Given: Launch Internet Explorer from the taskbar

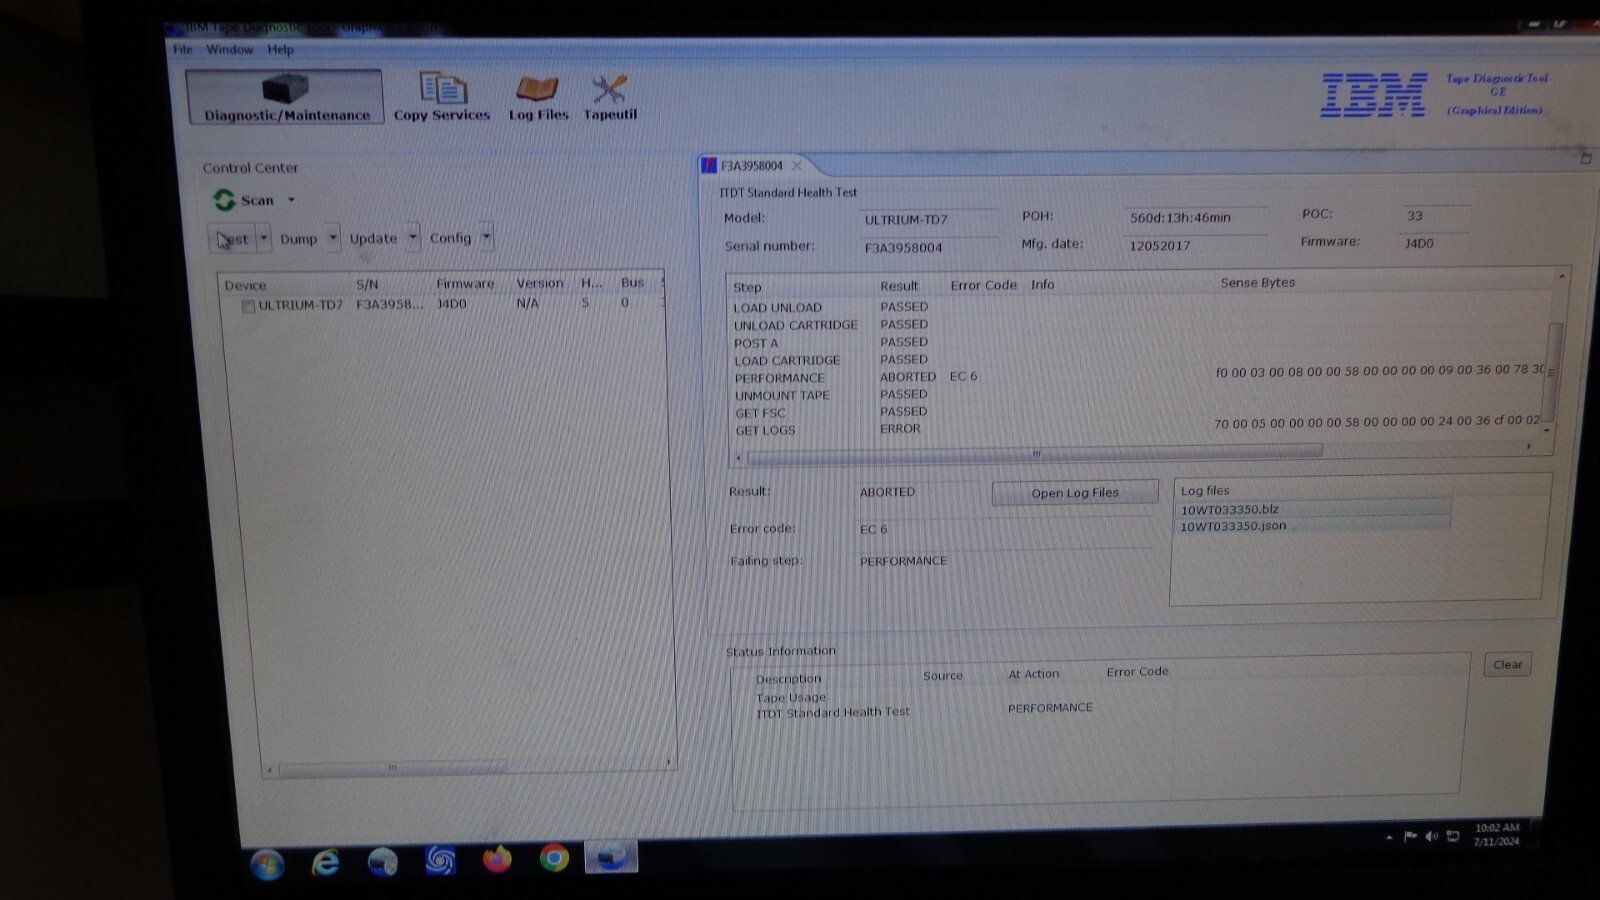Looking at the screenshot, I should coord(325,862).
